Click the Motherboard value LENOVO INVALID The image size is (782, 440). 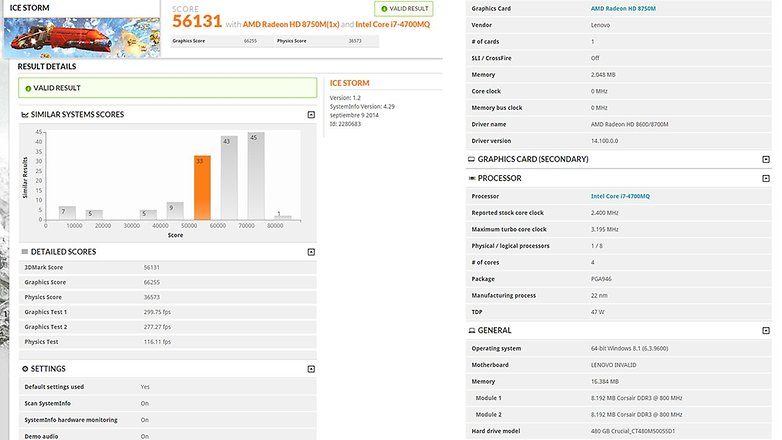click(613, 365)
